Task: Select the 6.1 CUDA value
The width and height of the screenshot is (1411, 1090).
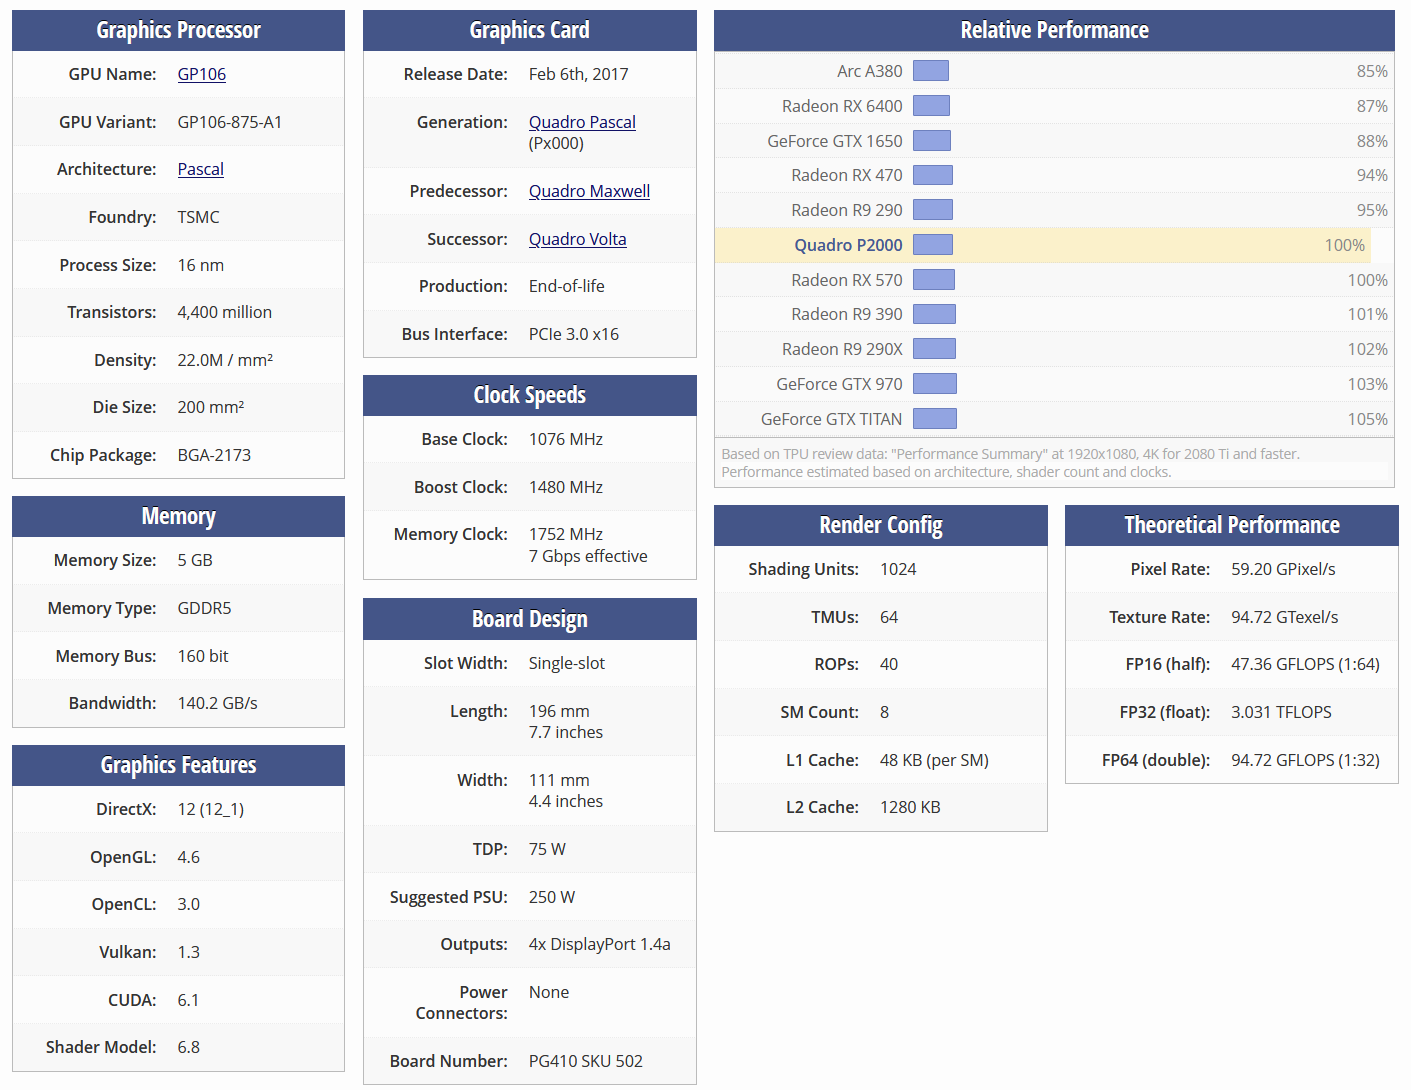Action: tap(188, 1000)
